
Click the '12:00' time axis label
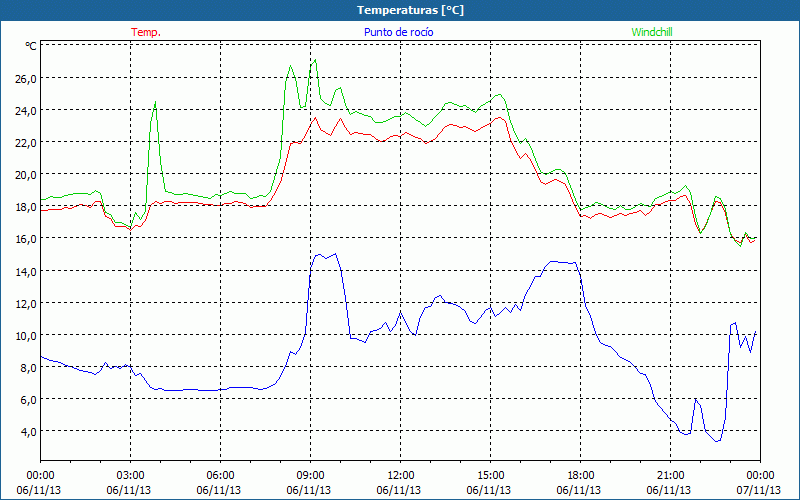[x=401, y=476]
